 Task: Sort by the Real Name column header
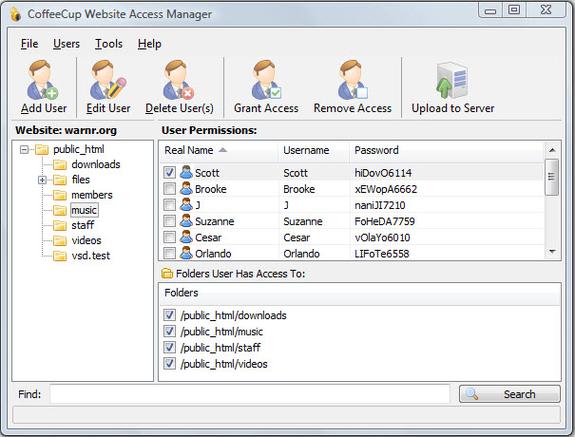(x=219, y=150)
